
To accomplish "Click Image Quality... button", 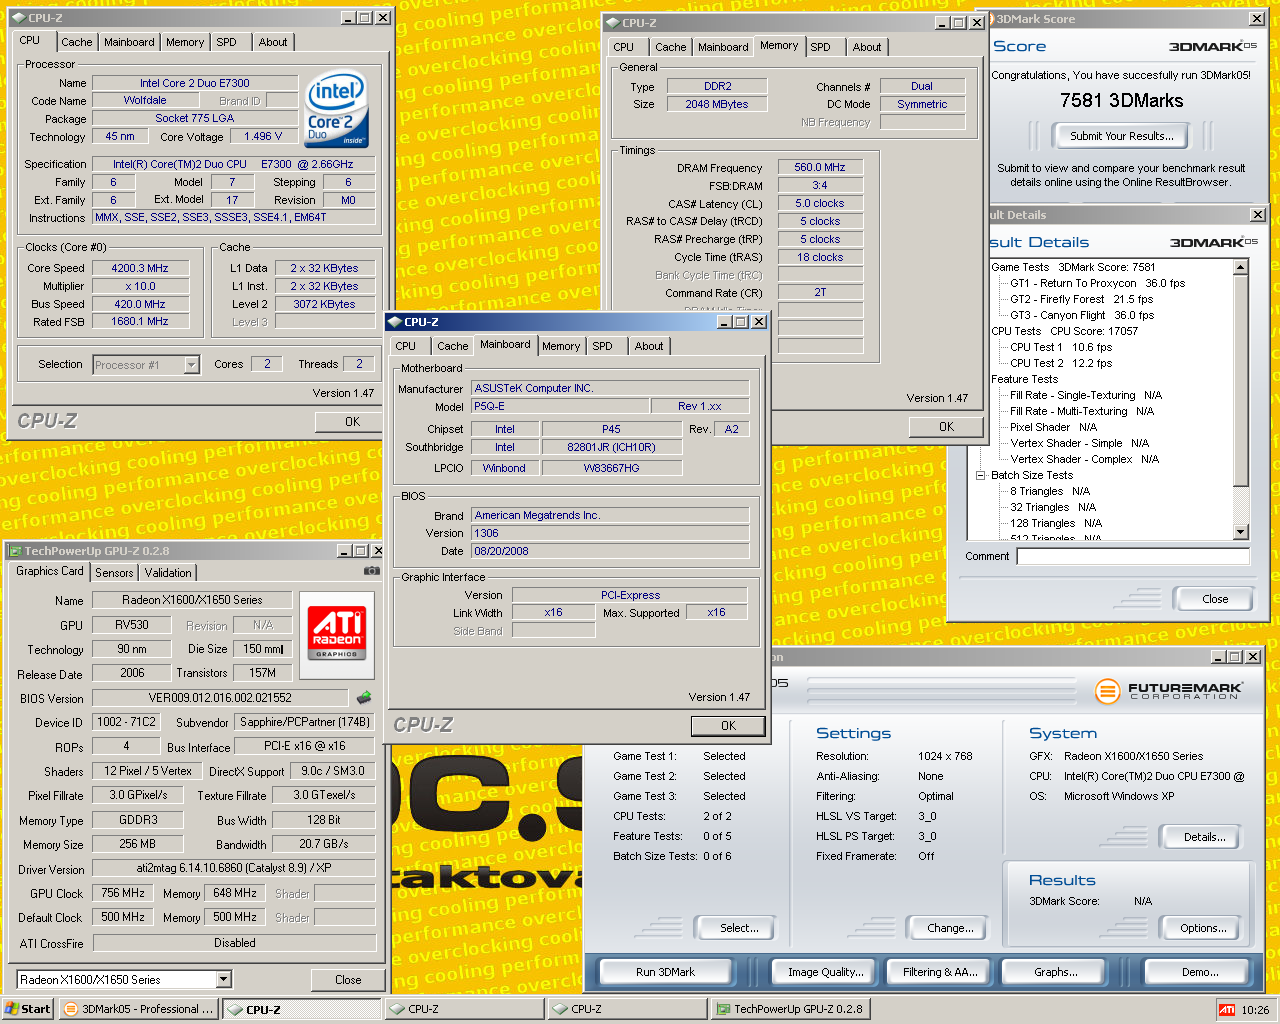I will (825, 972).
